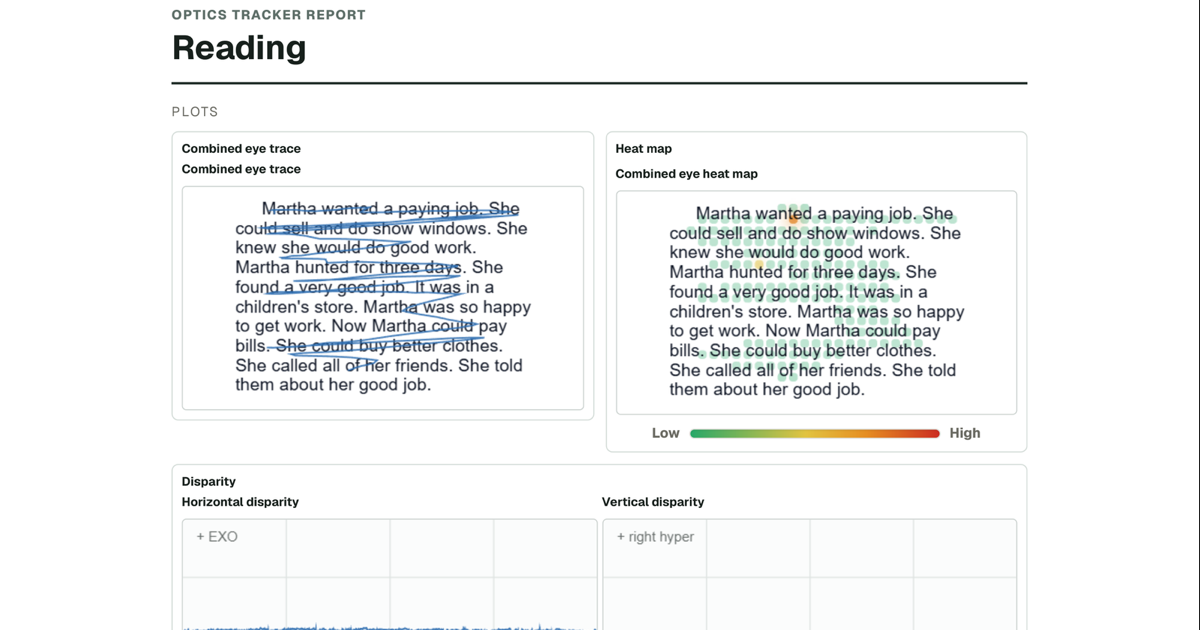
Task: Open the combined eye trace plot image
Action: (x=383, y=298)
